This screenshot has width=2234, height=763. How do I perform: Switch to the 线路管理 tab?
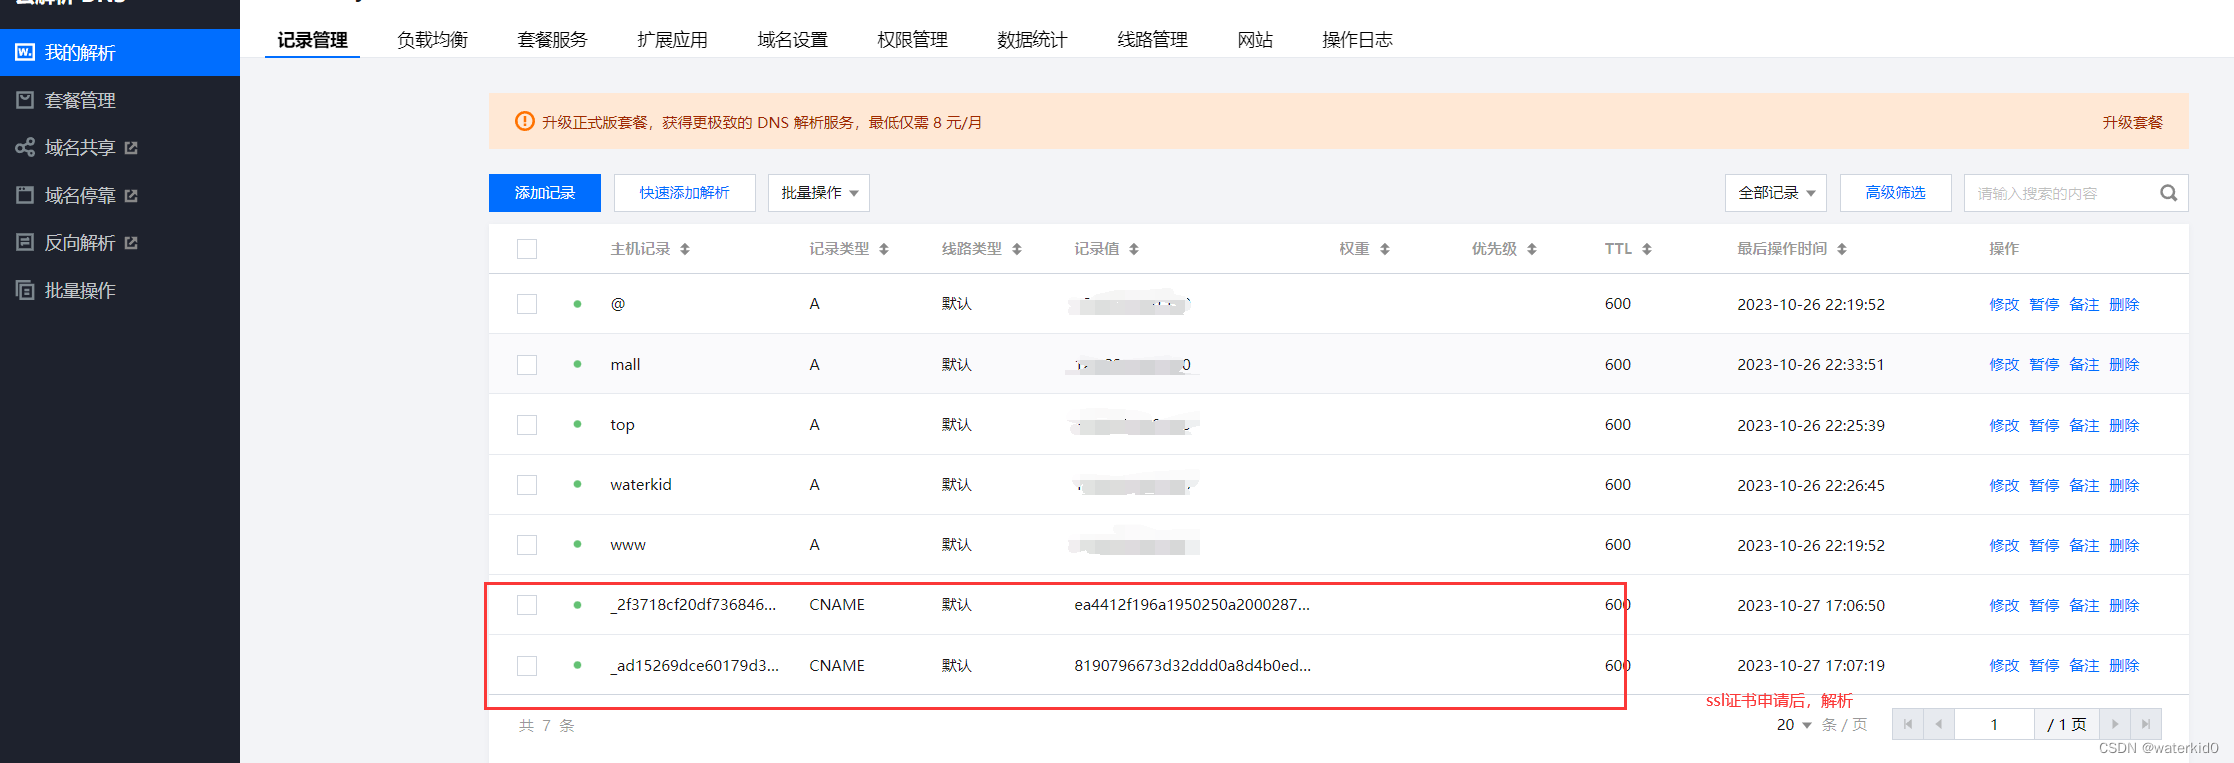(x=1152, y=40)
